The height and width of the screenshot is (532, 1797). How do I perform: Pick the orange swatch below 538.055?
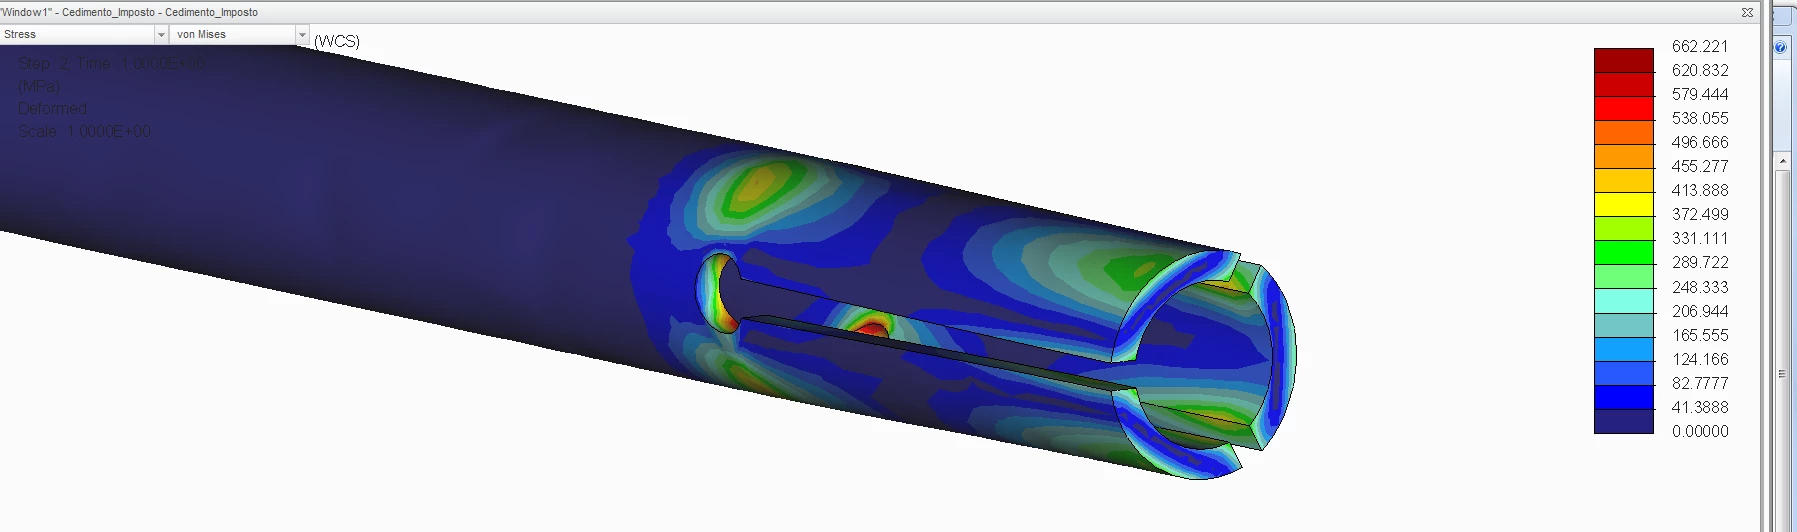(1624, 132)
